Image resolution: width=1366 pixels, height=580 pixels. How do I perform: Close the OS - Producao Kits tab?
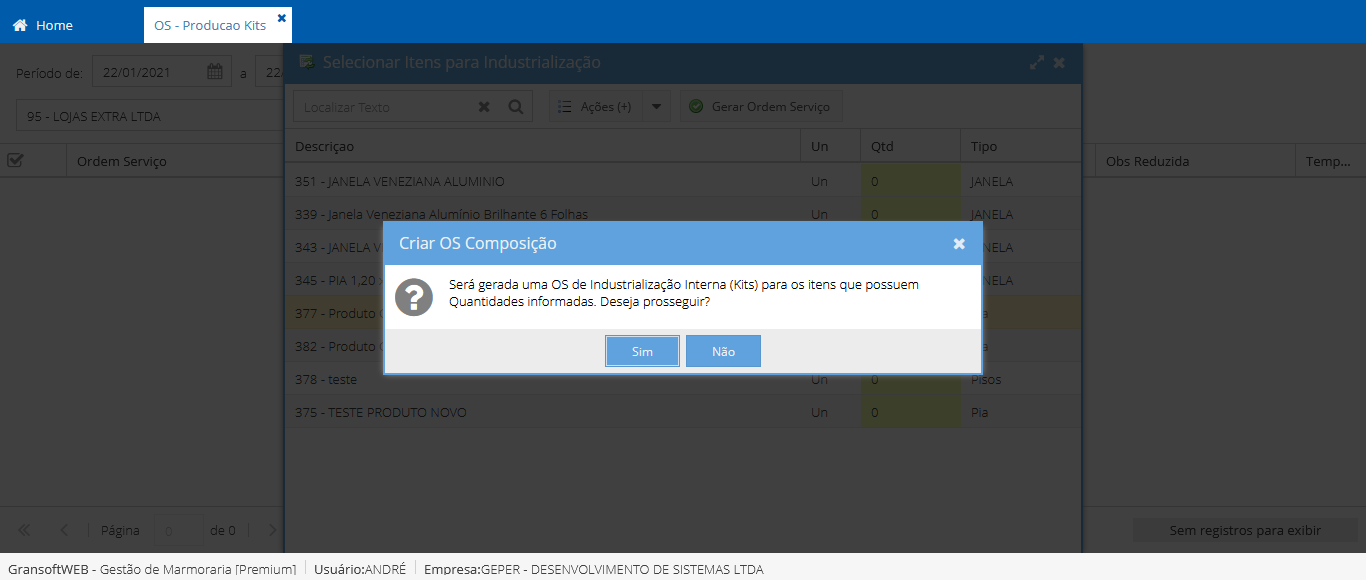pos(281,18)
